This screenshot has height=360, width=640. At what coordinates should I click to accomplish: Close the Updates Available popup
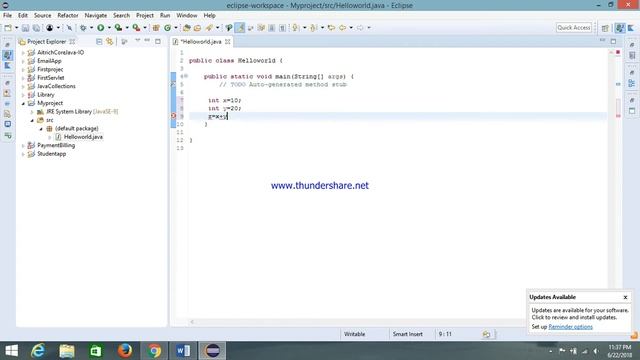point(625,298)
